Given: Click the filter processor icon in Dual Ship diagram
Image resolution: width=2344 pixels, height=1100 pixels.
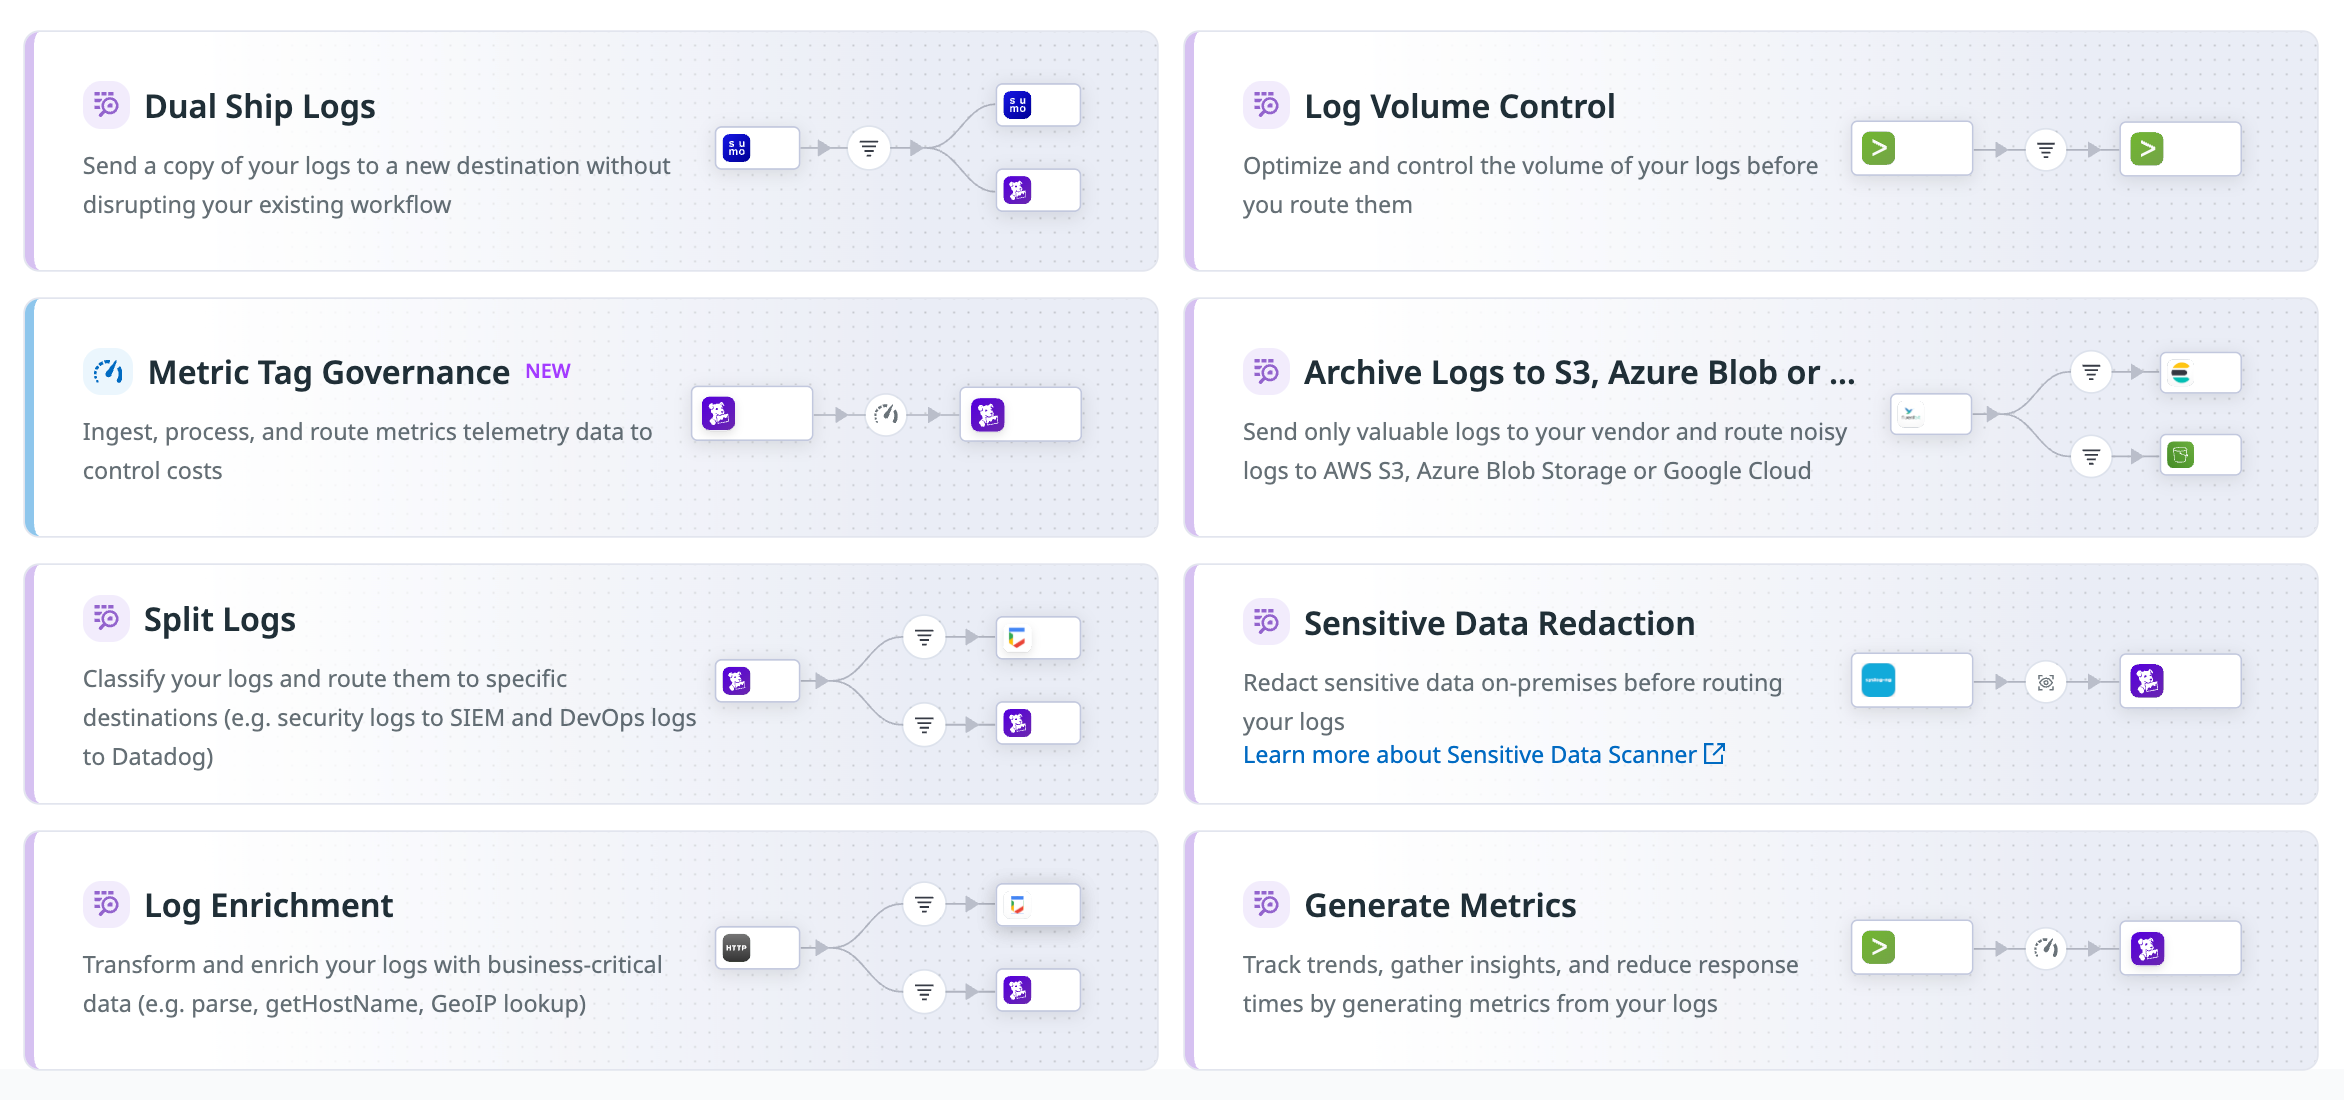Looking at the screenshot, I should (869, 149).
